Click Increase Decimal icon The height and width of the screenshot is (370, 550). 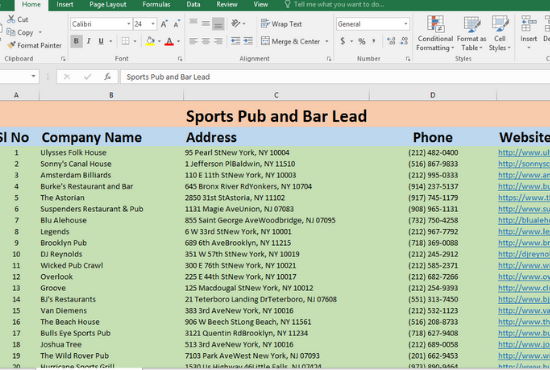coord(391,41)
